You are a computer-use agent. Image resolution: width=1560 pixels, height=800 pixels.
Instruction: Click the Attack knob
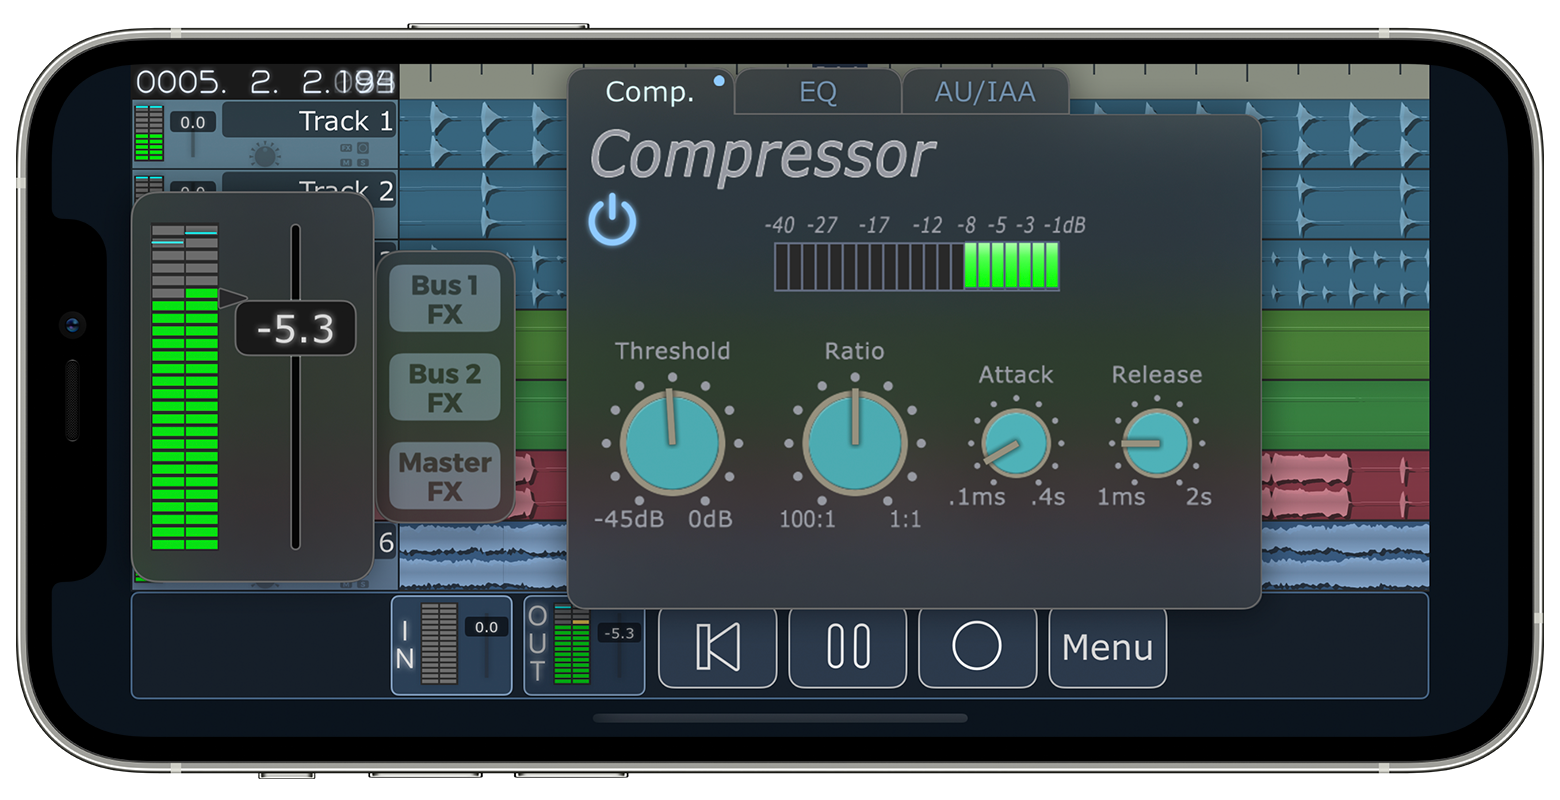point(1016,443)
